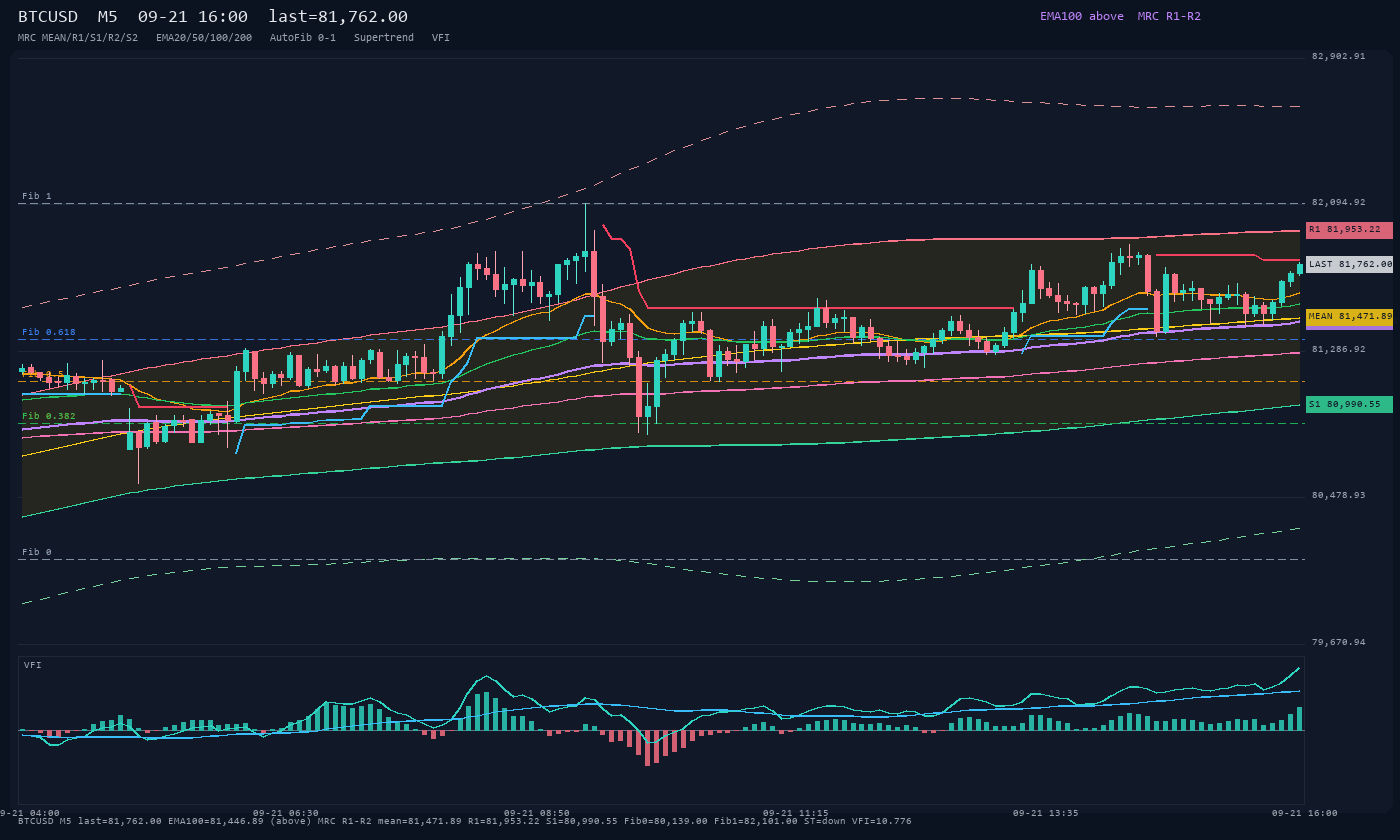Screen dimensions: 1400x840
Task: Click the 82,902.91 price axis label
Action: click(1338, 56)
